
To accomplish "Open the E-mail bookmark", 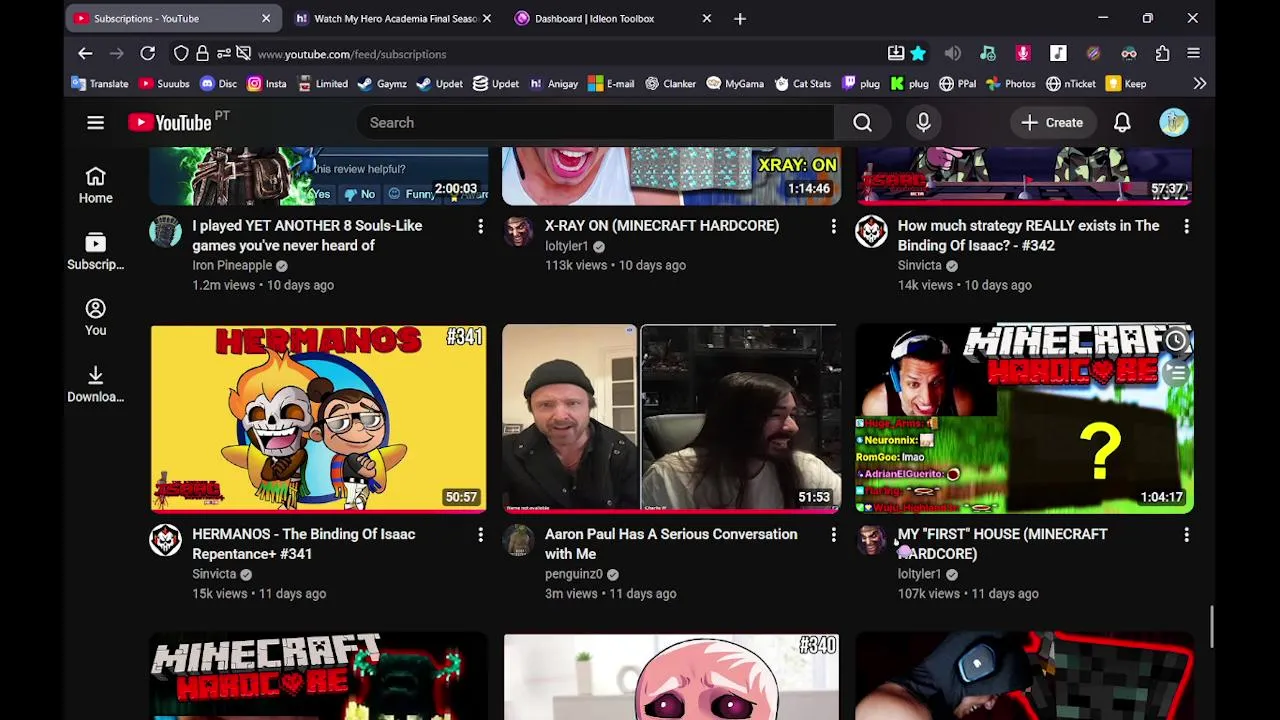I will tap(611, 84).
